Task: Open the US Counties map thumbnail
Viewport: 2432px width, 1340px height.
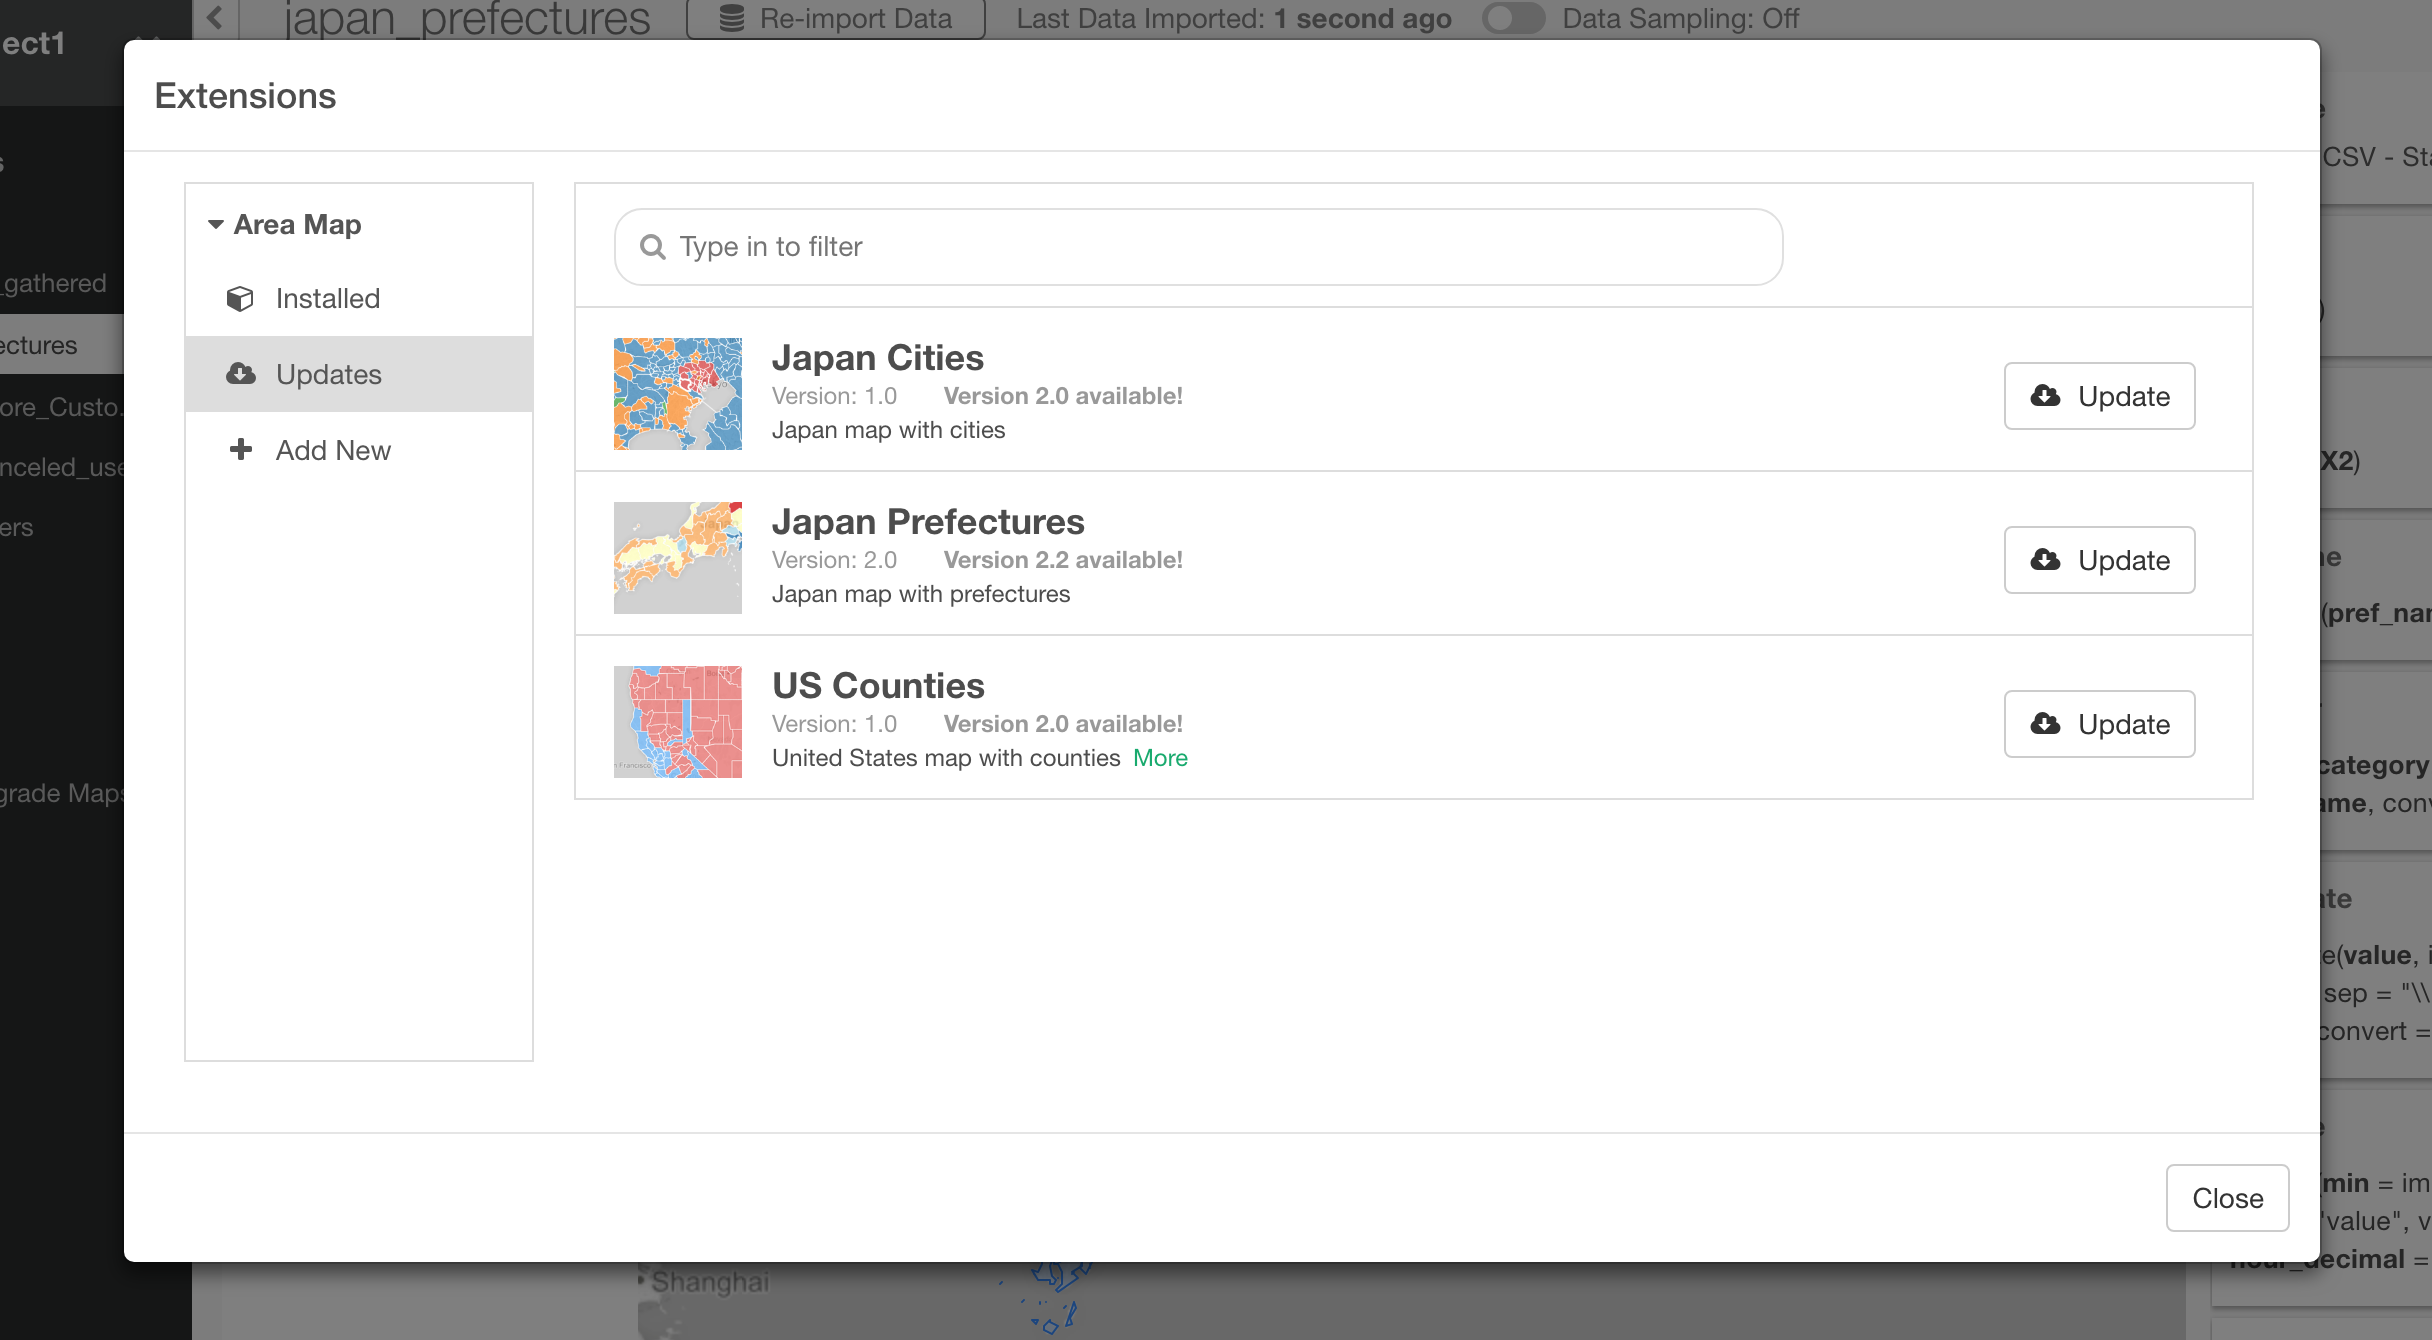Action: [678, 722]
